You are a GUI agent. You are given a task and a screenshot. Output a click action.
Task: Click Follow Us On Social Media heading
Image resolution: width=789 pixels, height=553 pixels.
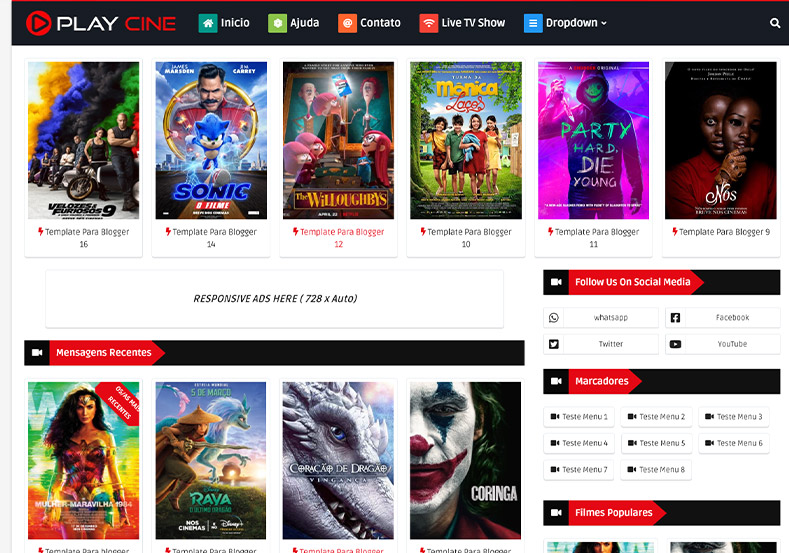[x=633, y=282]
